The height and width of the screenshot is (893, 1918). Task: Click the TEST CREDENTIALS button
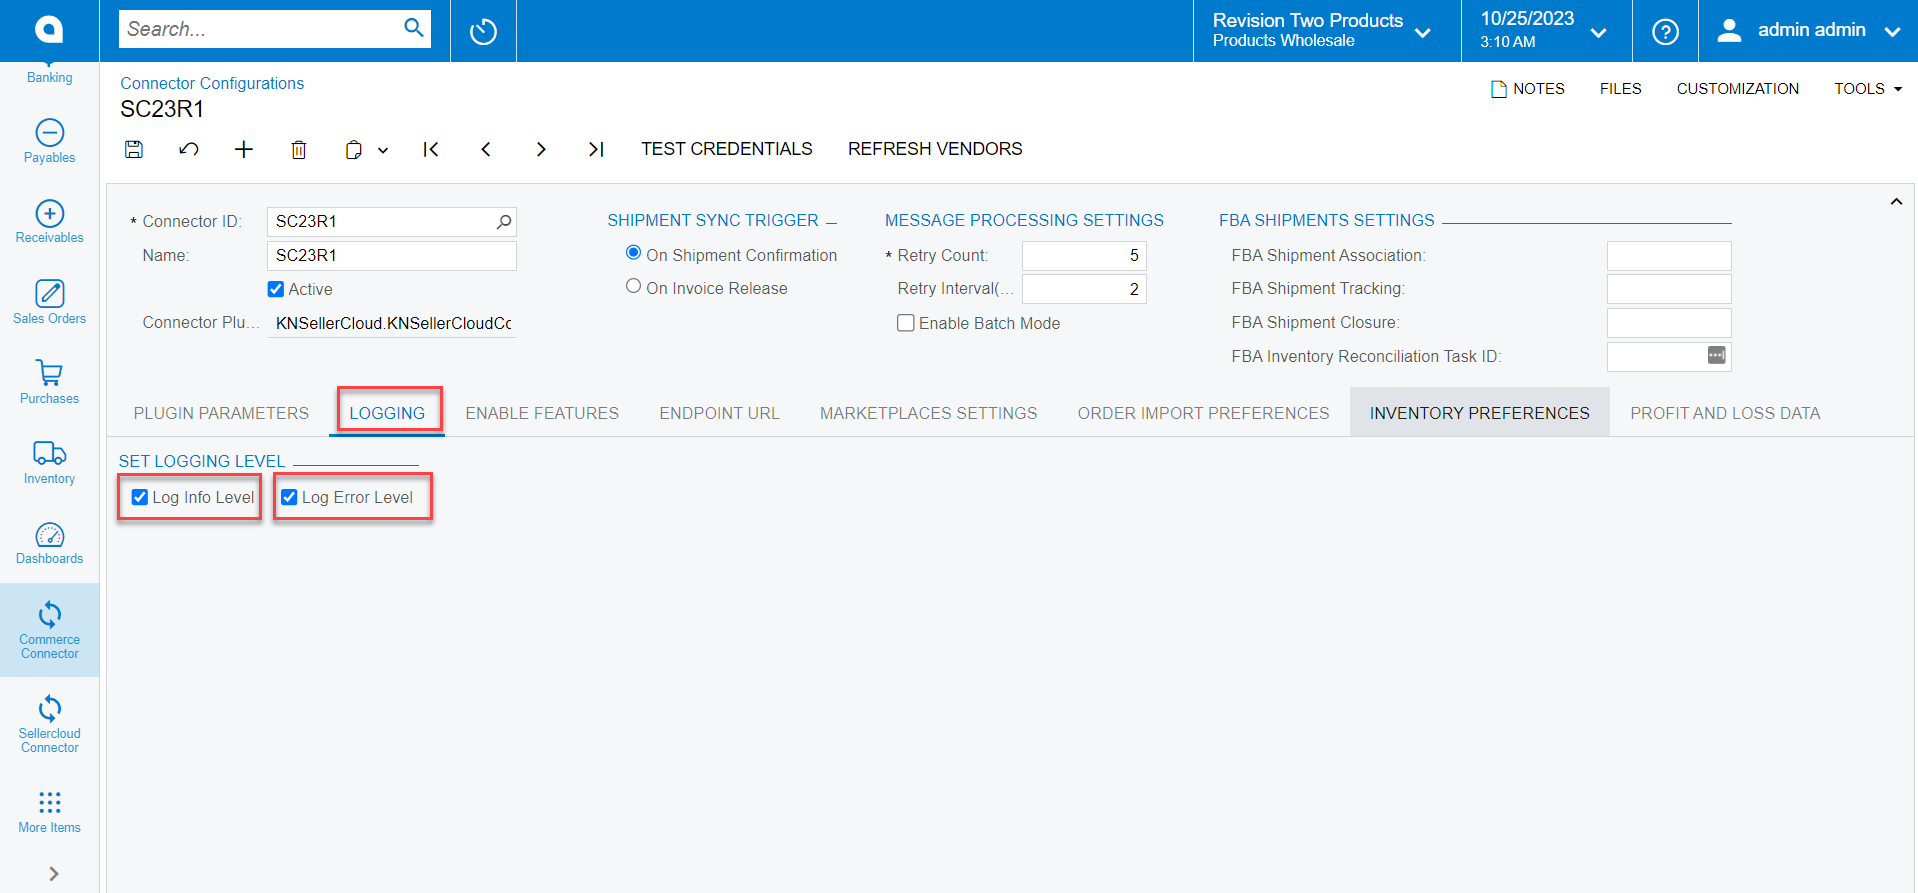click(x=726, y=149)
